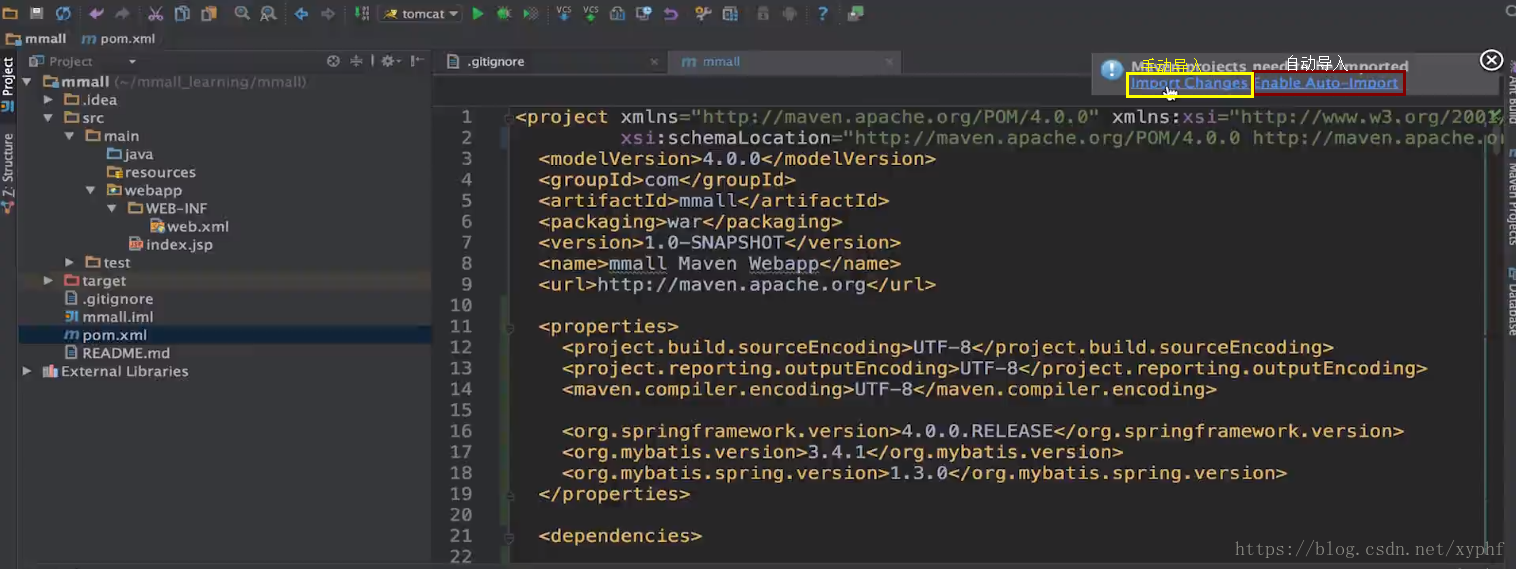
Task: Open Project panel gear settings menu
Action: [389, 61]
